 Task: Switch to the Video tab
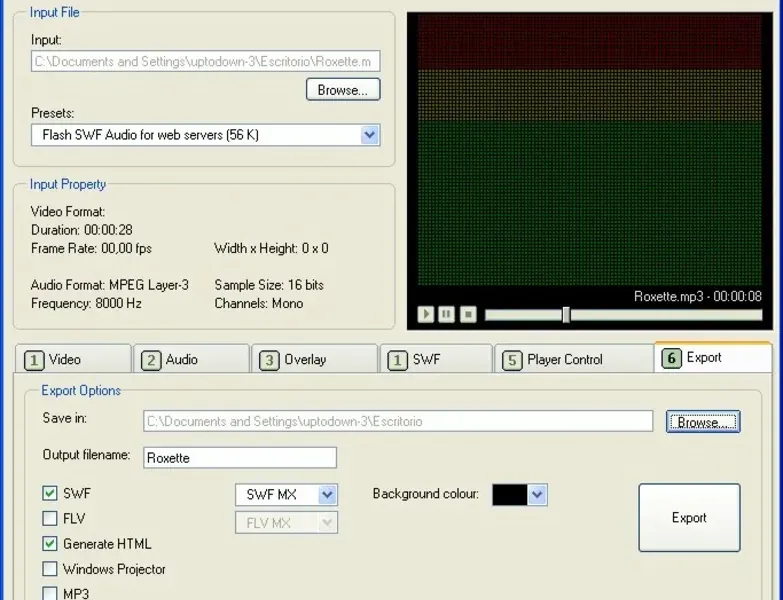[x=73, y=359]
